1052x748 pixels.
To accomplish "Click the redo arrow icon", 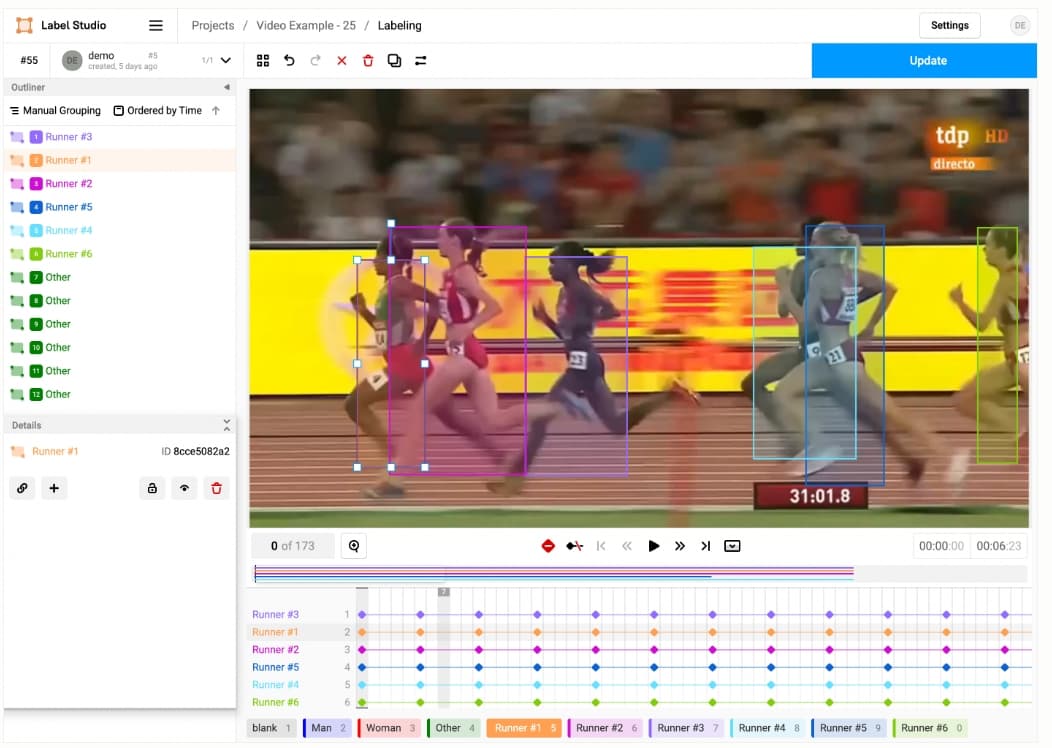I will (x=317, y=60).
